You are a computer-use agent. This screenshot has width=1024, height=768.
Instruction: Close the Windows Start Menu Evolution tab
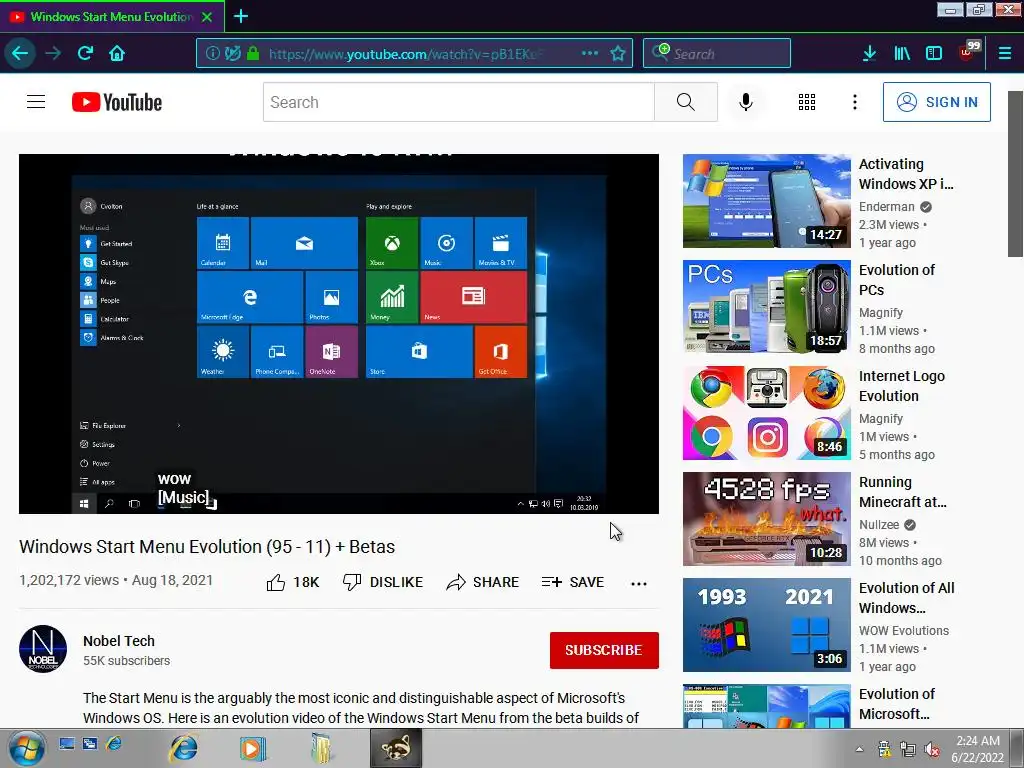point(207,17)
